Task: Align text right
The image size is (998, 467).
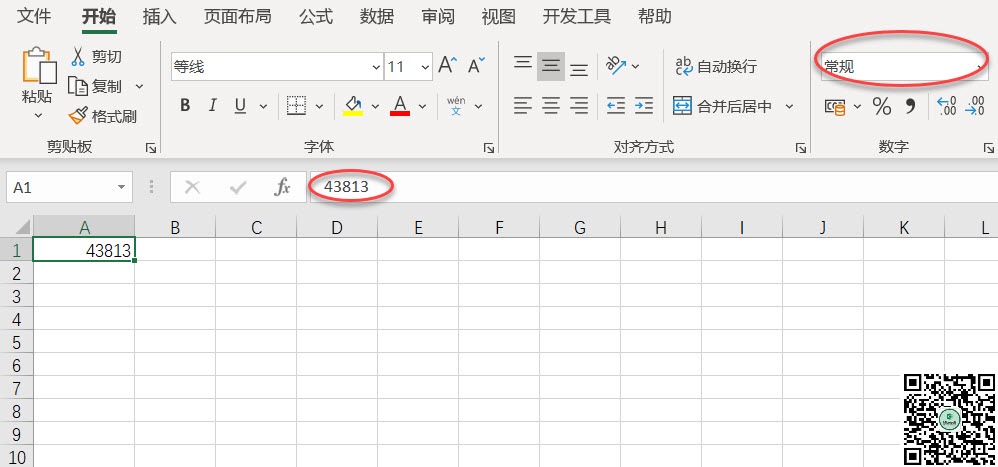Action: [x=579, y=106]
